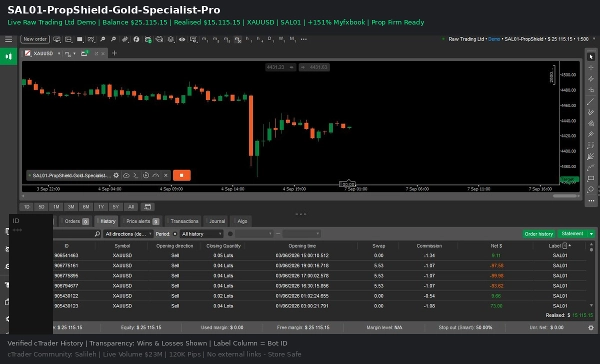Select the trend line drawing tool
Image resolution: width=600 pixels, height=364 pixels.
[591, 101]
